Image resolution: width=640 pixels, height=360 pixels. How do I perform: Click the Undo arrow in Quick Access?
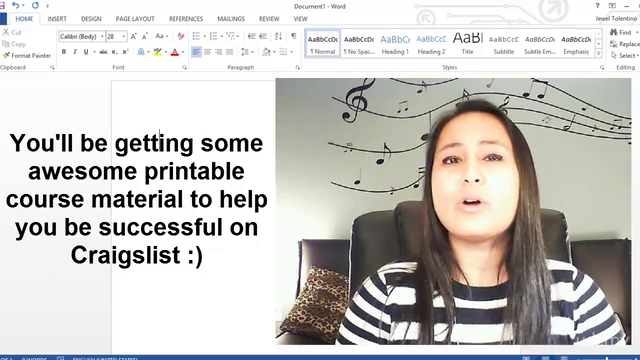point(16,5)
